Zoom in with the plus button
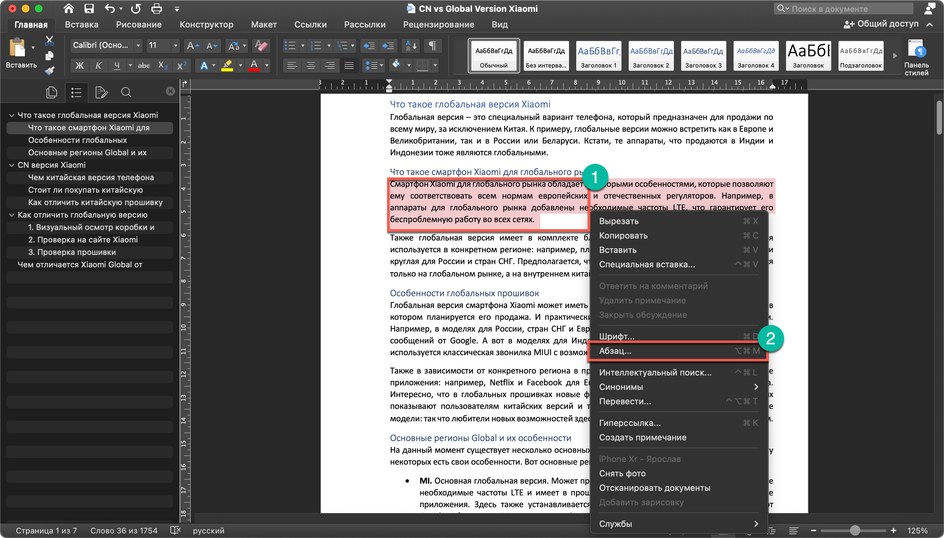The height and width of the screenshot is (538, 944). [x=893, y=530]
